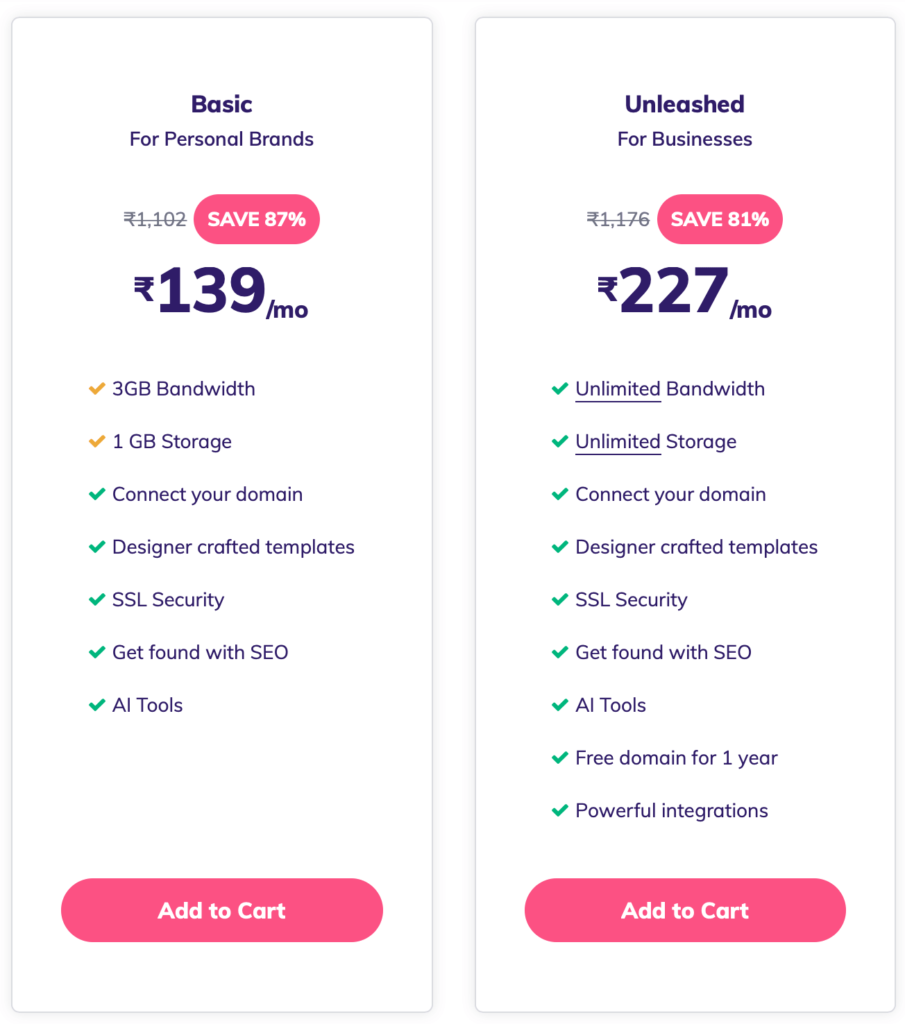Viewport: 905px width, 1024px height.
Task: Click the SAVE 81% badge
Action: (x=720, y=219)
